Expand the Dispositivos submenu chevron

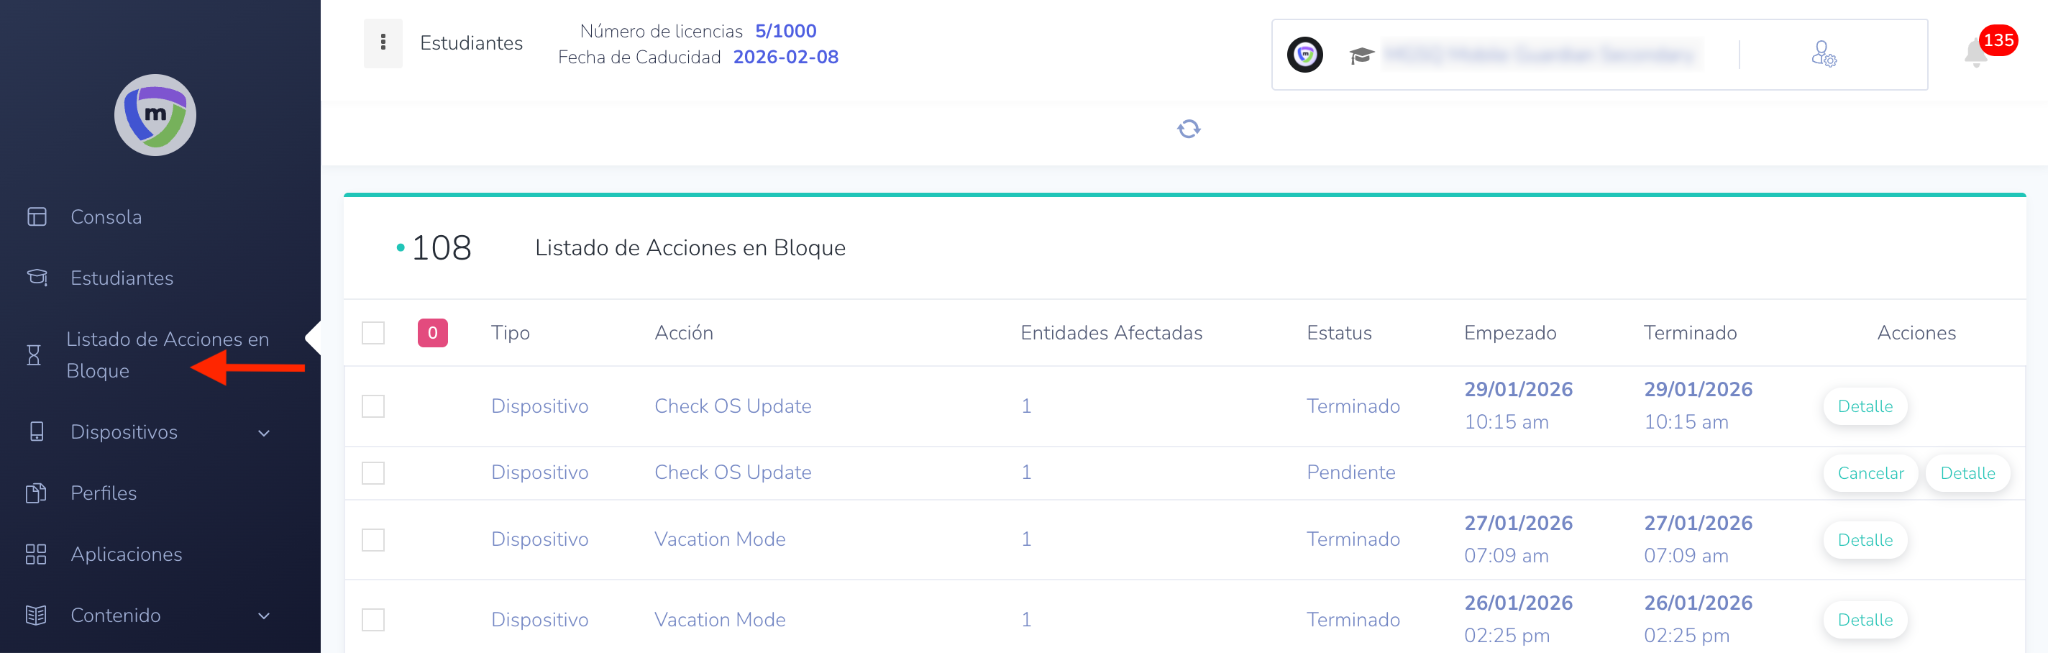tap(264, 433)
